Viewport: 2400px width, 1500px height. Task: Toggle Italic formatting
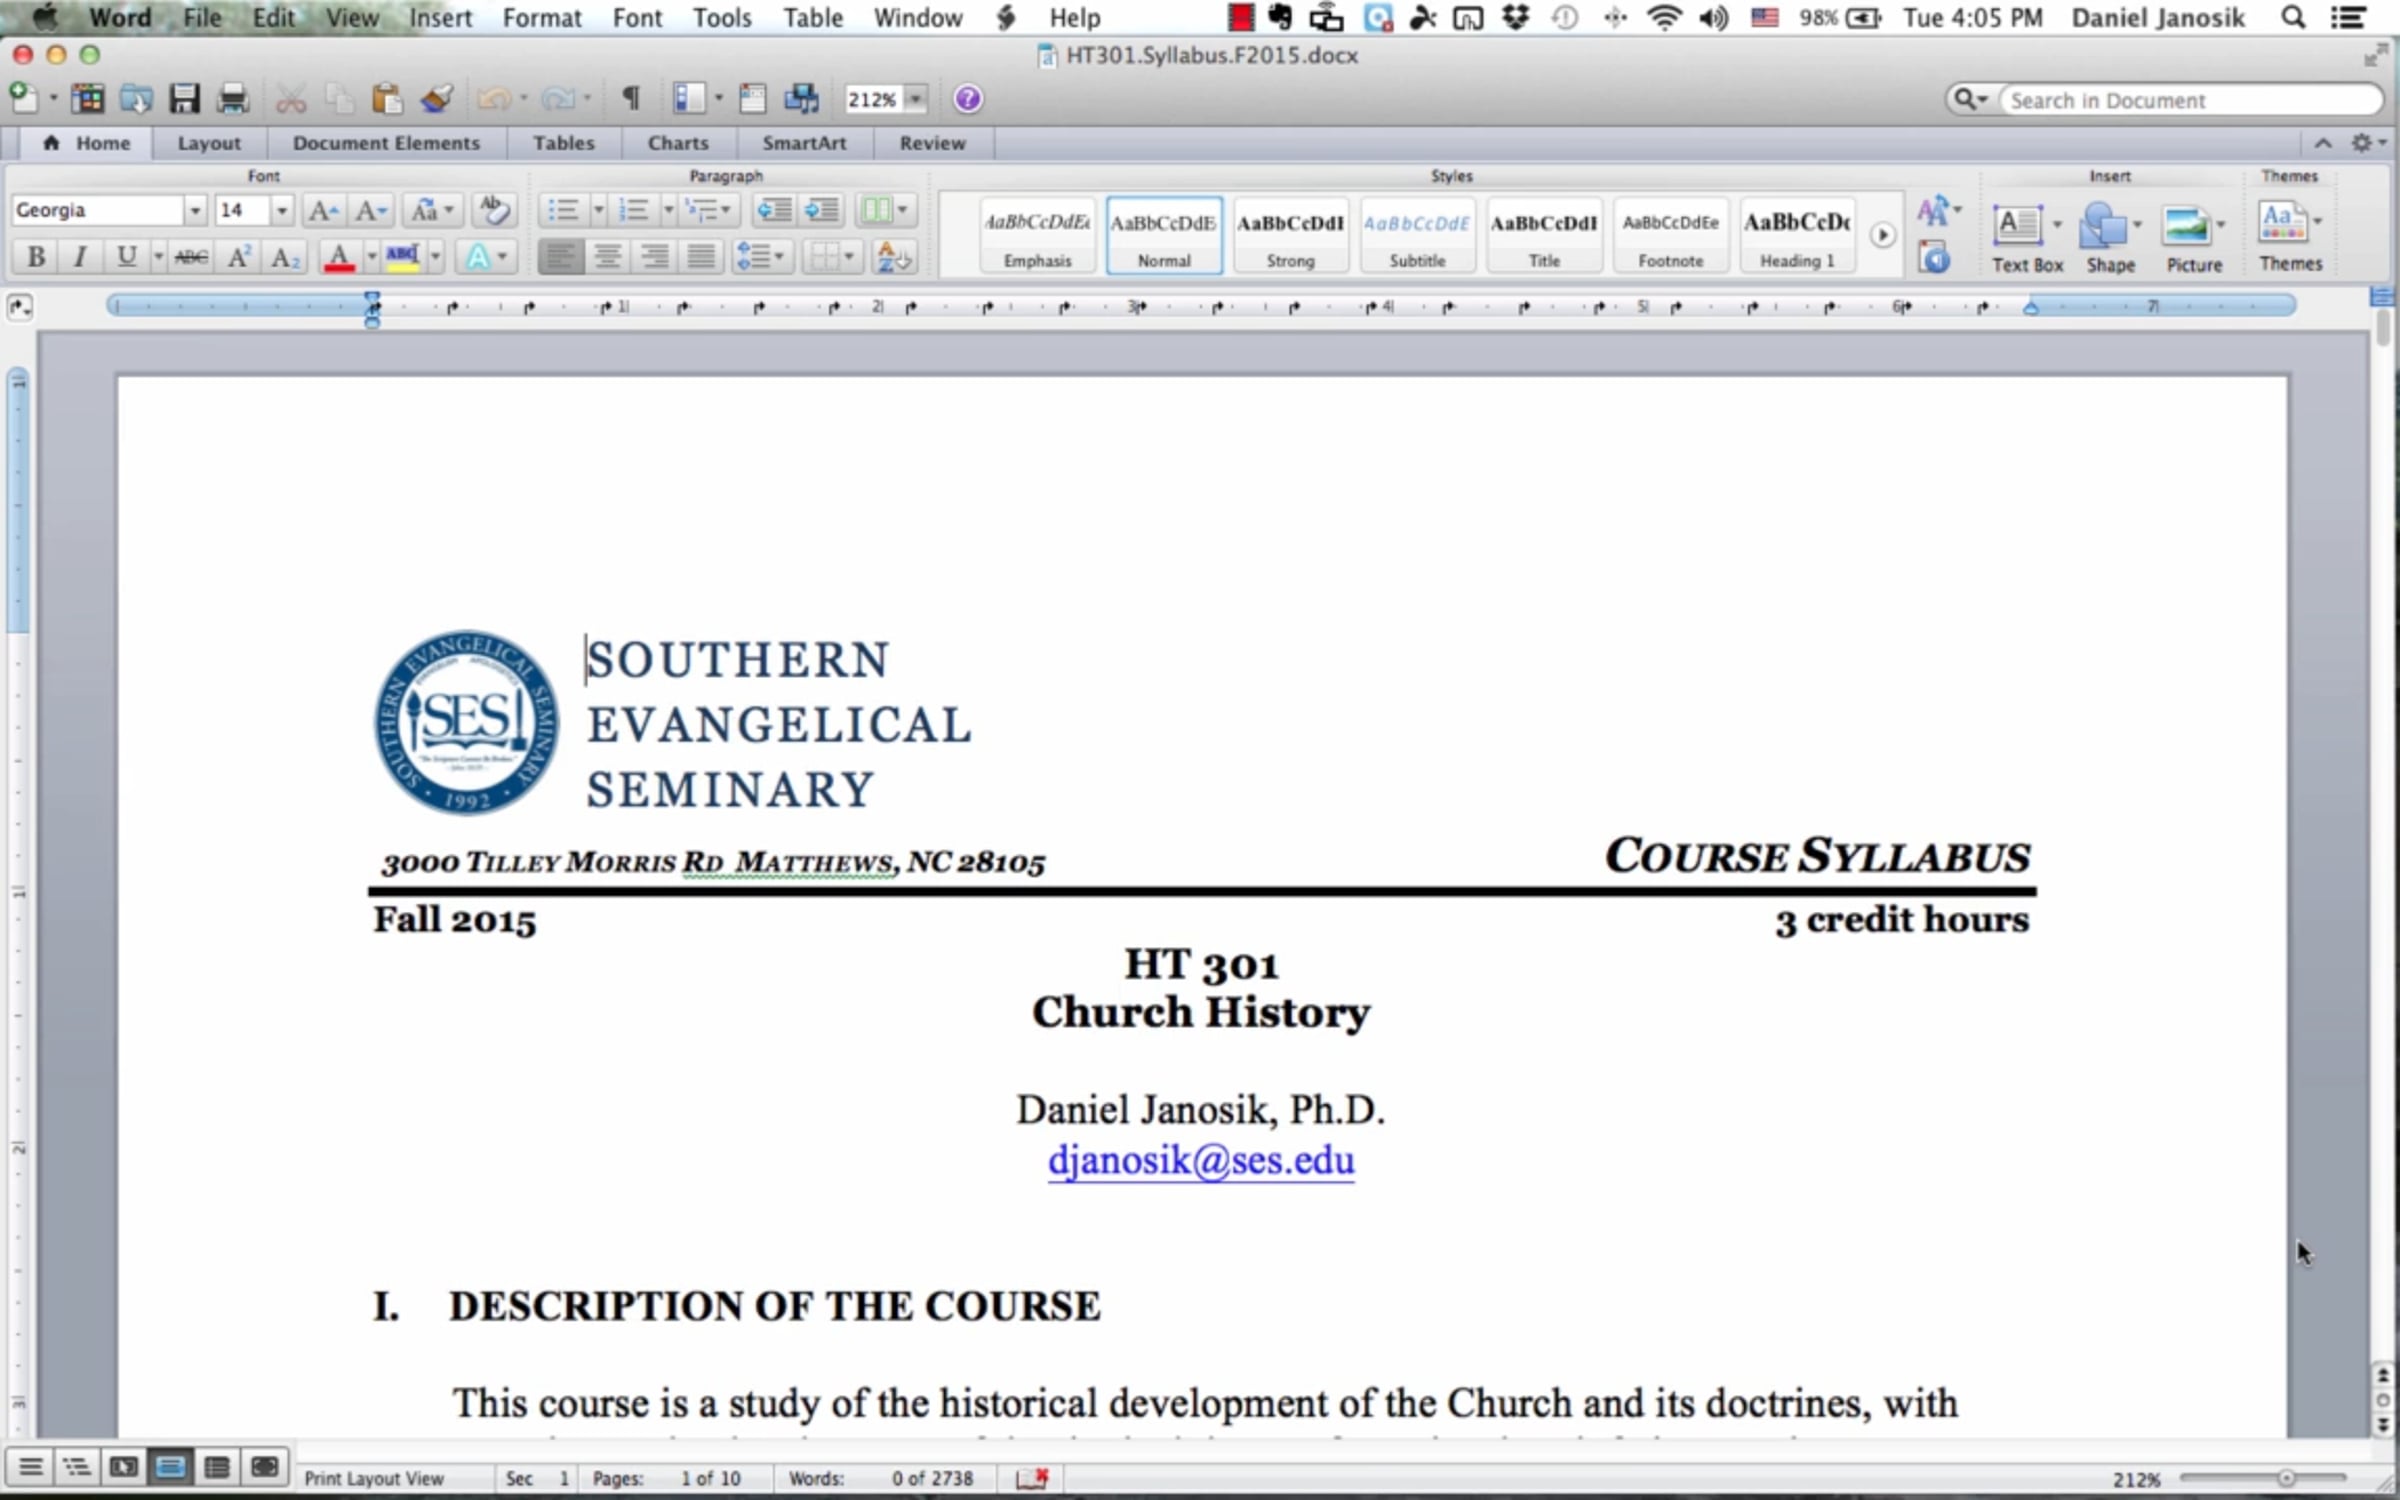(81, 258)
